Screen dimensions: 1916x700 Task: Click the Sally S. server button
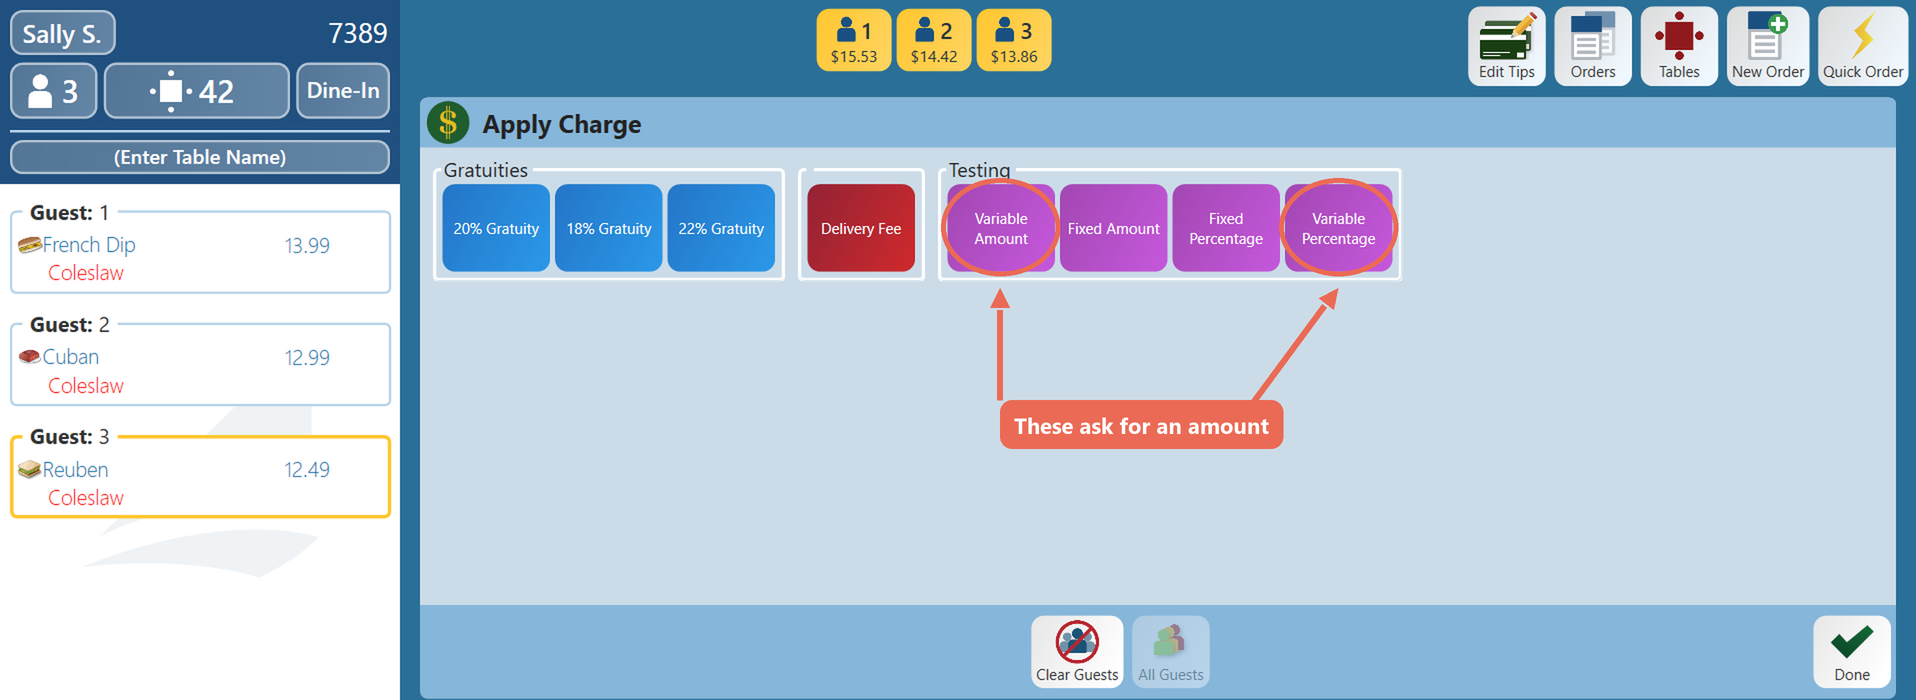[x=63, y=33]
